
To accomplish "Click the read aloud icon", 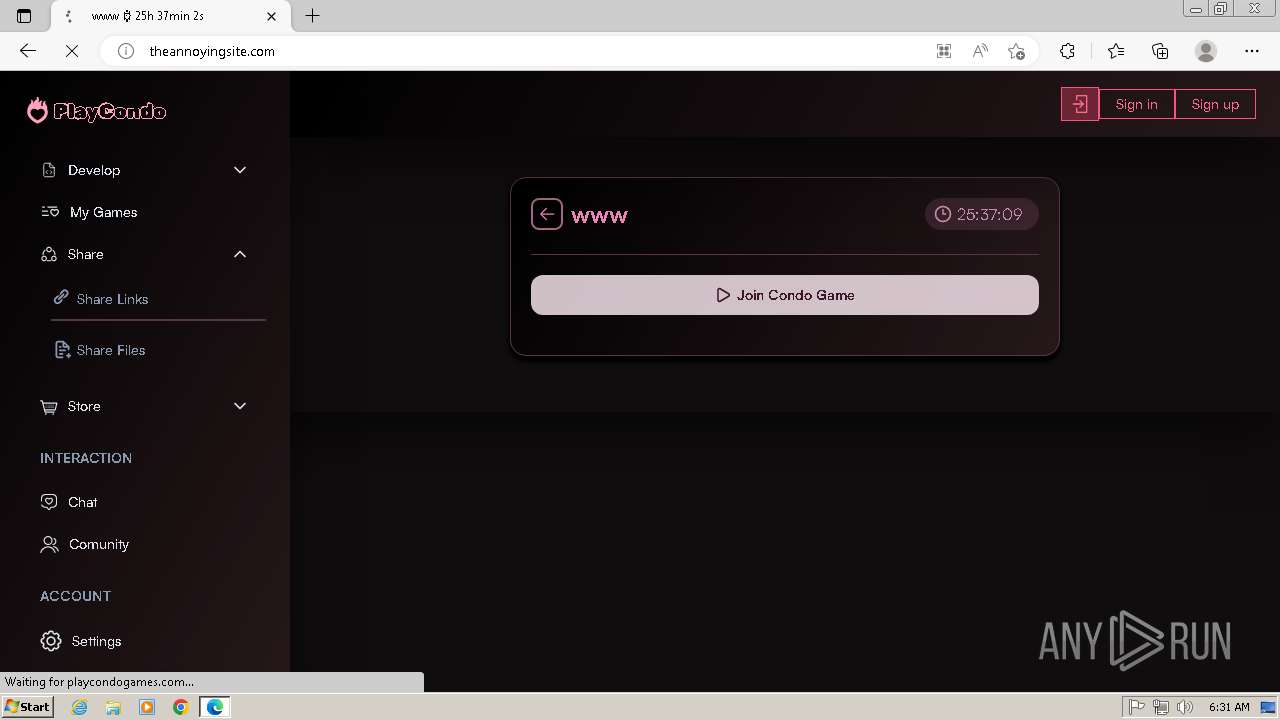I will [x=980, y=51].
